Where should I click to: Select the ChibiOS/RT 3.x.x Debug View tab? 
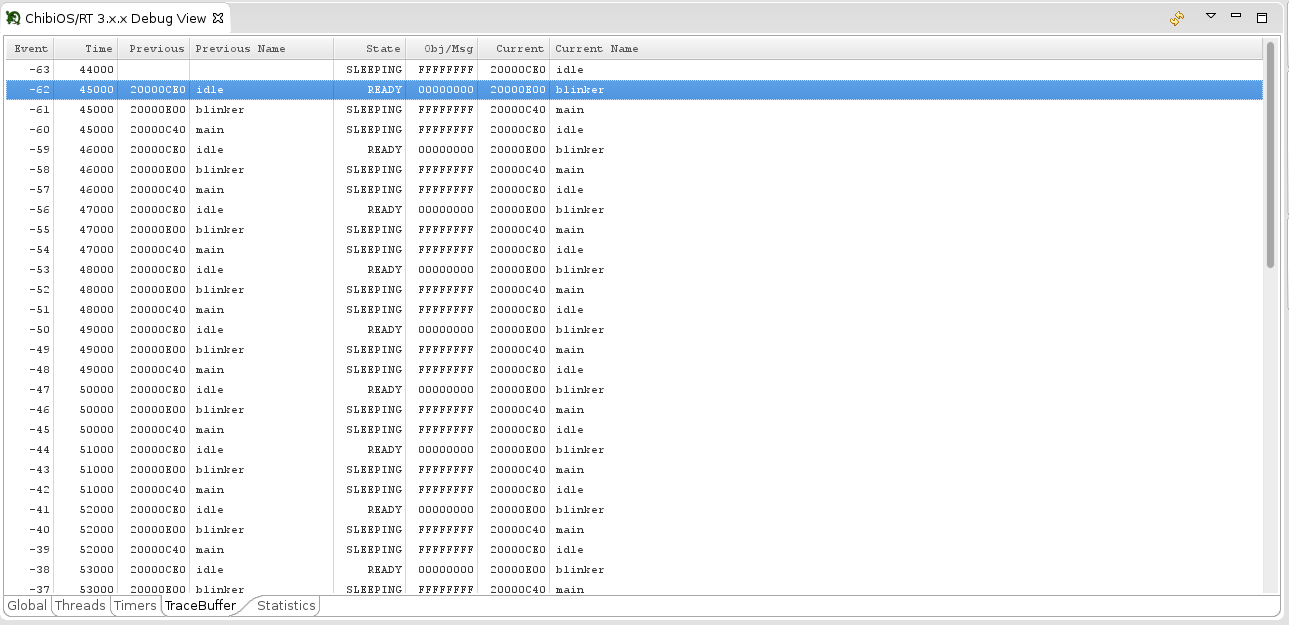coord(115,18)
